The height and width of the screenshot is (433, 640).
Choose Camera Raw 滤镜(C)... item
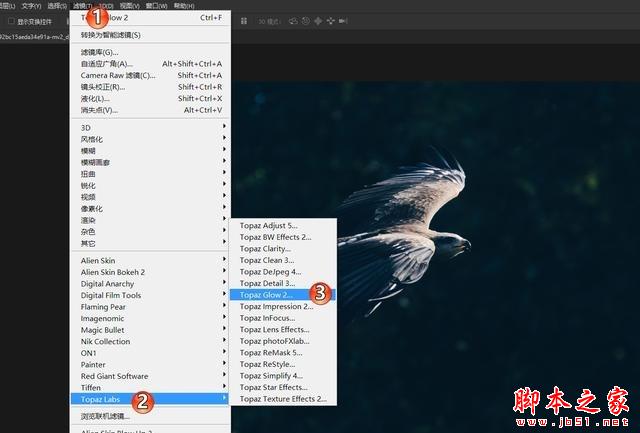[x=150, y=75]
